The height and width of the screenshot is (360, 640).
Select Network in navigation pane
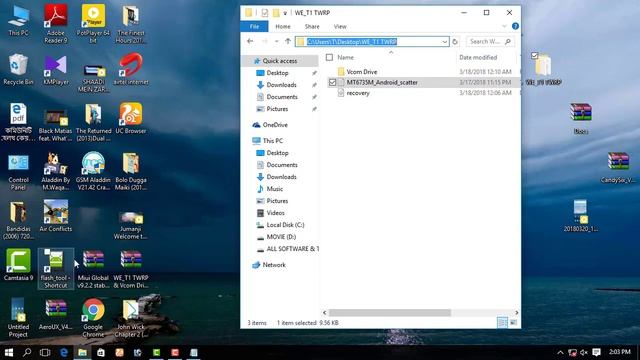pyautogui.click(x=274, y=265)
